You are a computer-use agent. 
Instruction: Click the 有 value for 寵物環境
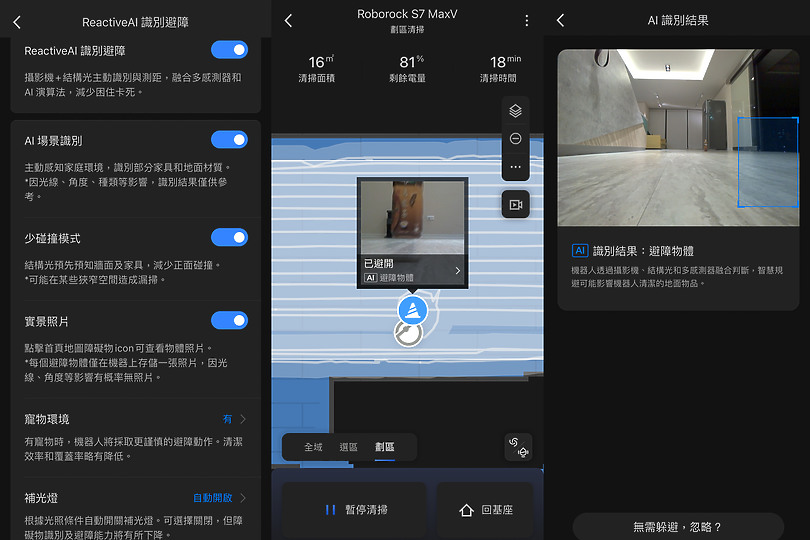227,419
